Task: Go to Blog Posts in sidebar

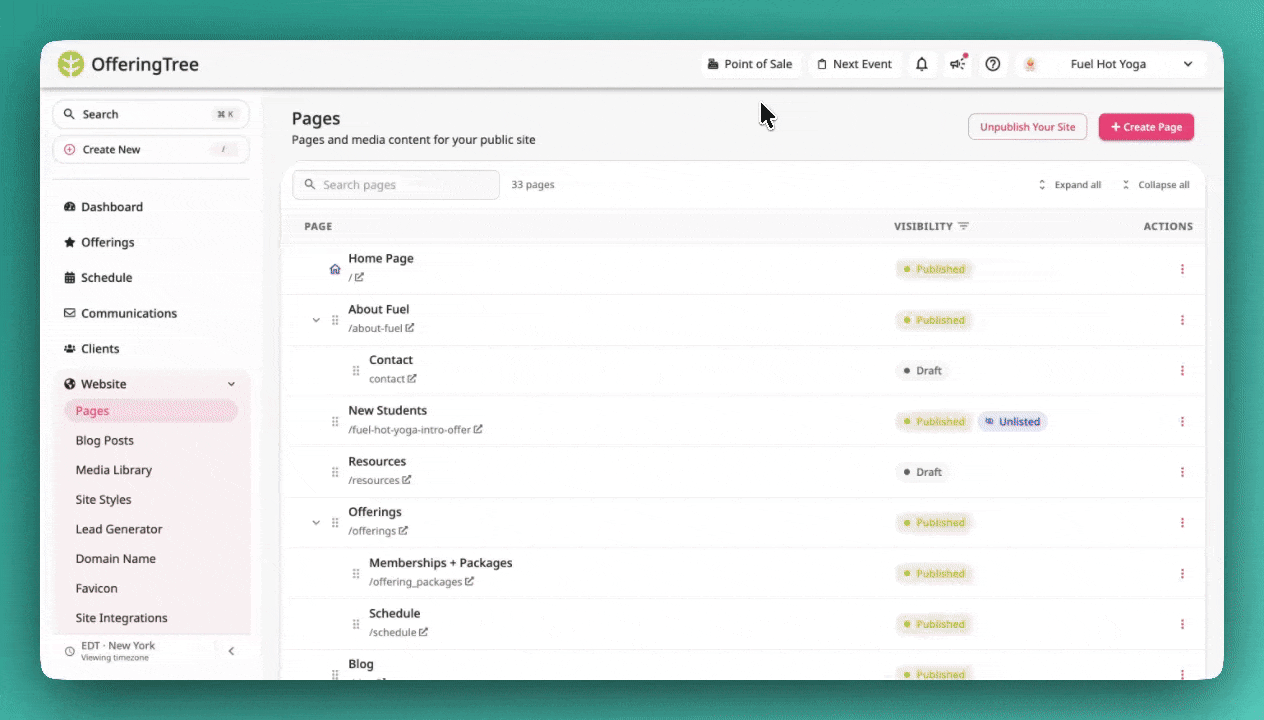Action: pyautogui.click(x=105, y=441)
